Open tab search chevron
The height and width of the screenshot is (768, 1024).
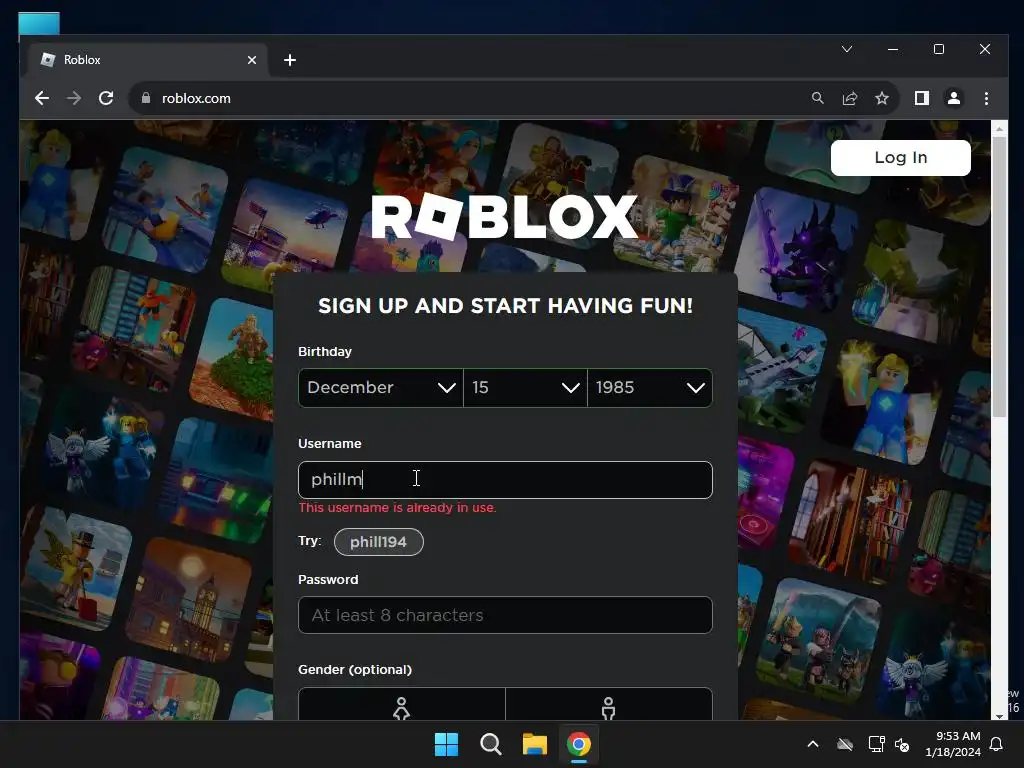(847, 49)
